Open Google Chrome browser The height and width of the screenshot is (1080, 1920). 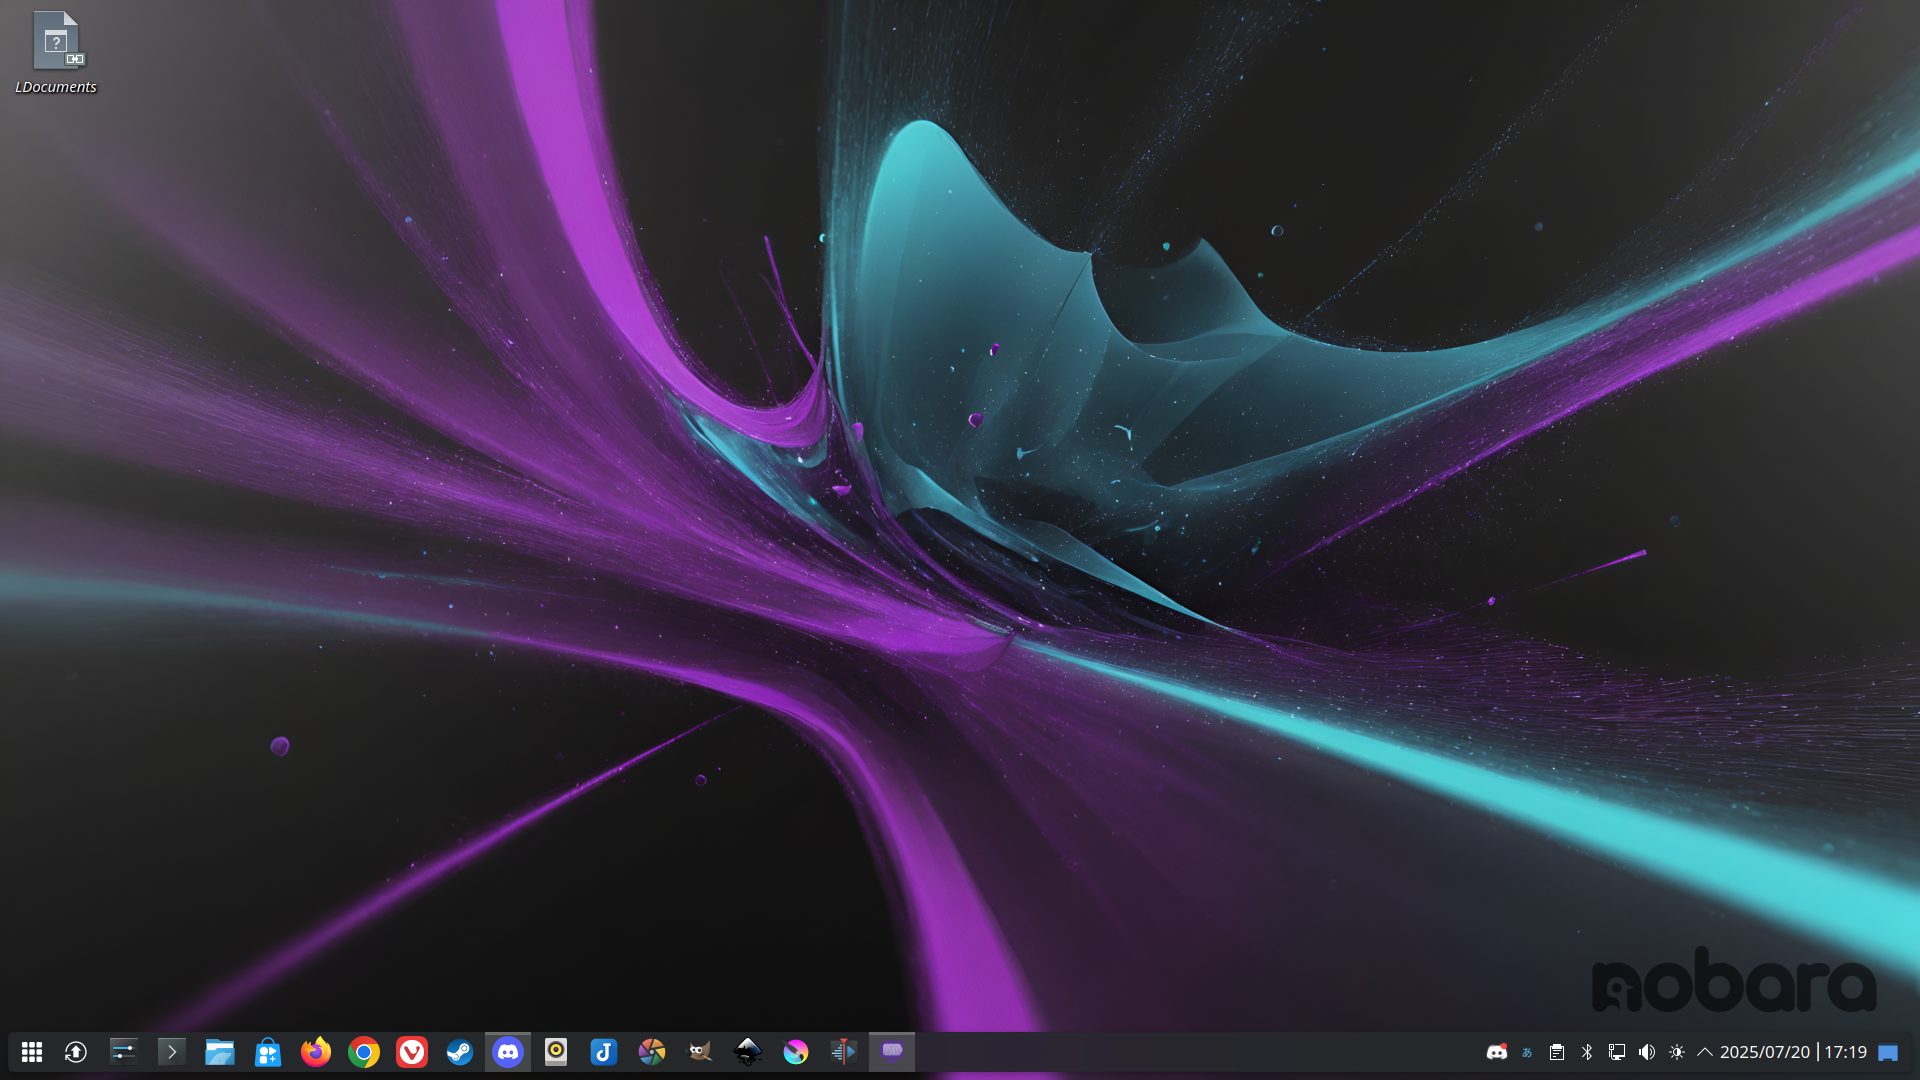(x=364, y=1052)
